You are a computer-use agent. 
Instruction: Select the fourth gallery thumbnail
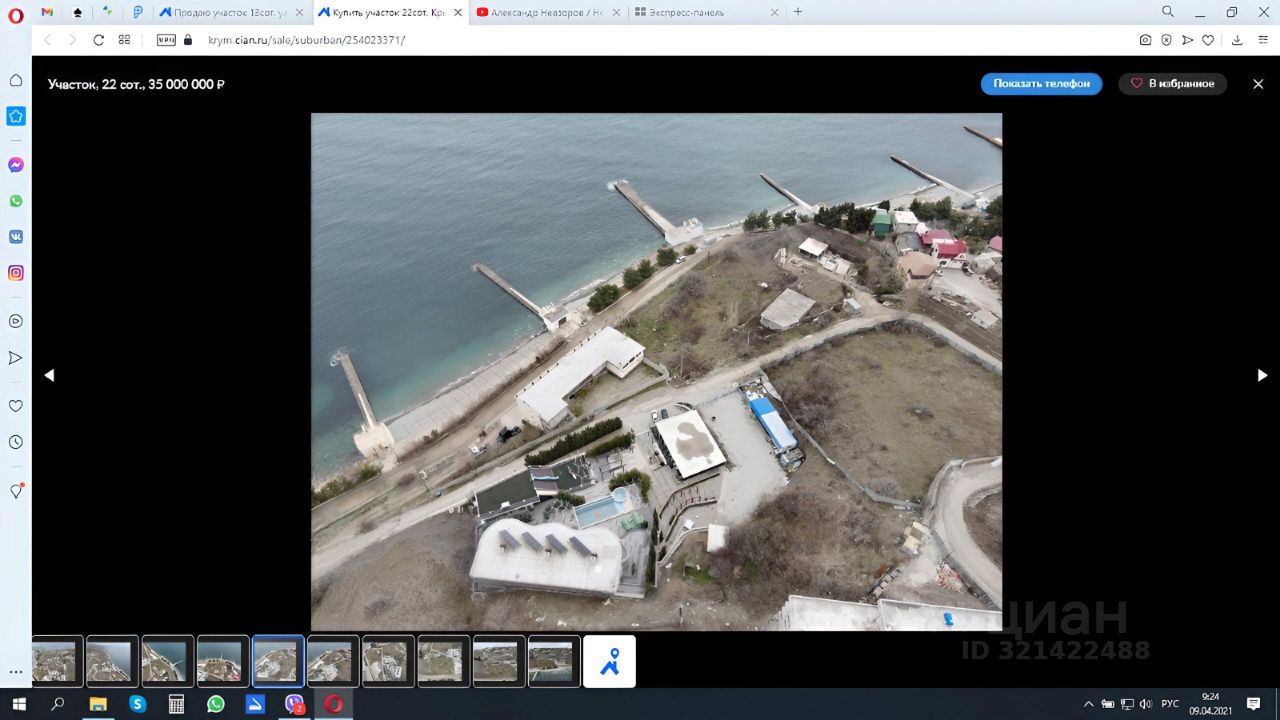(223, 661)
